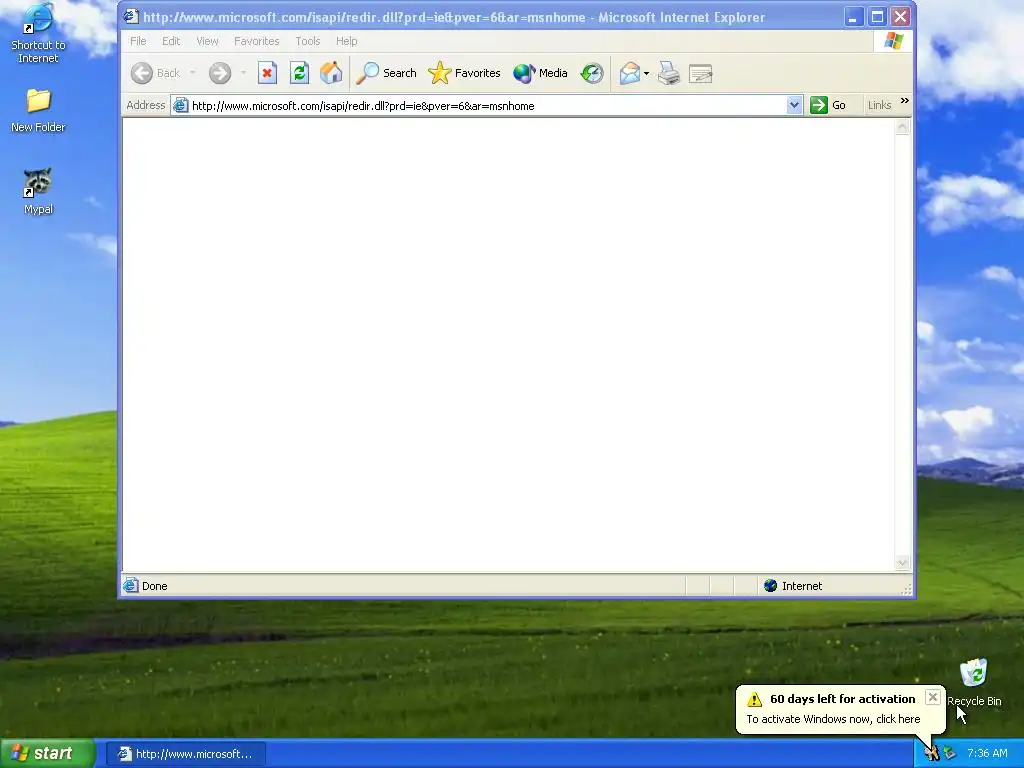Open the Back history dropdown arrow
The width and height of the screenshot is (1024, 768).
193,73
